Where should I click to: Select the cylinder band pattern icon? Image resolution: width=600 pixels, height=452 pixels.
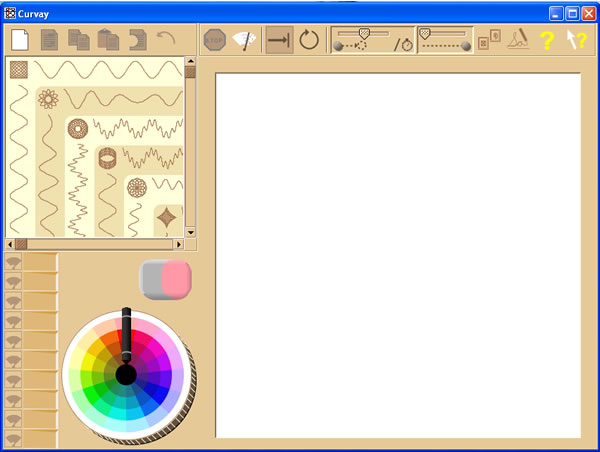point(107,158)
